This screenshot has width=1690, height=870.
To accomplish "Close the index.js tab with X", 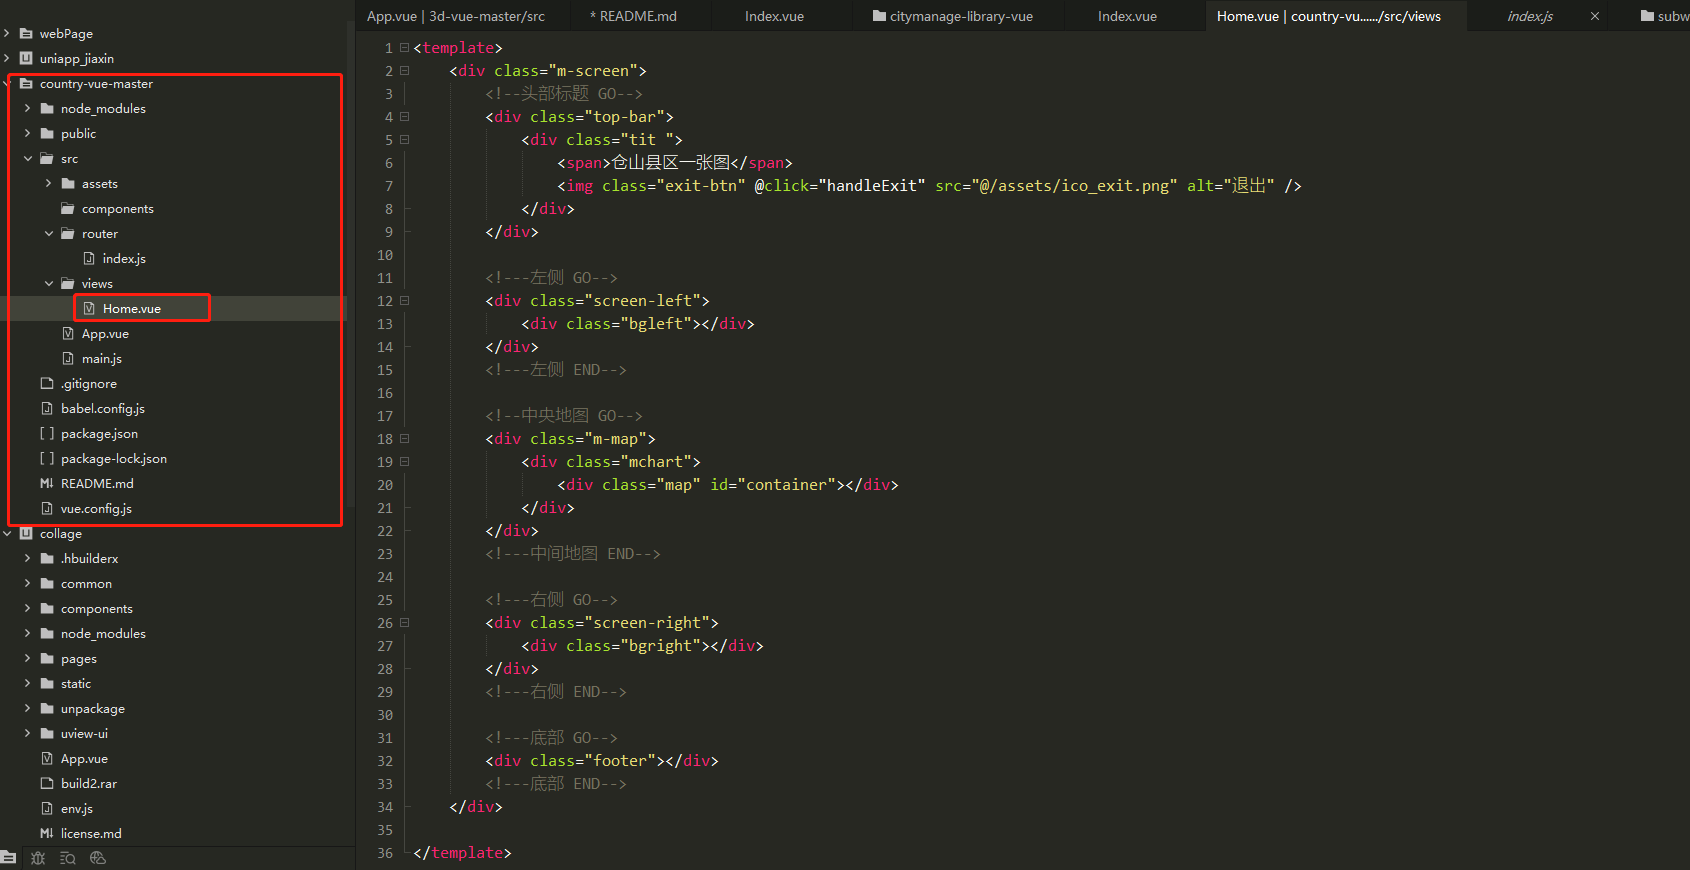I will (x=1595, y=16).
